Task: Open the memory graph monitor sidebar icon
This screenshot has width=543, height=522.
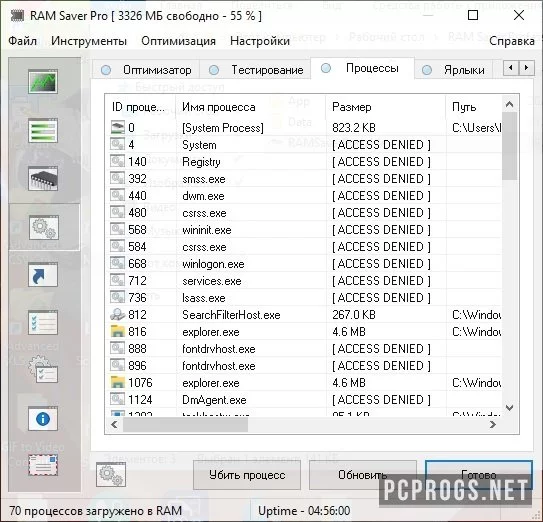Action: 43,82
